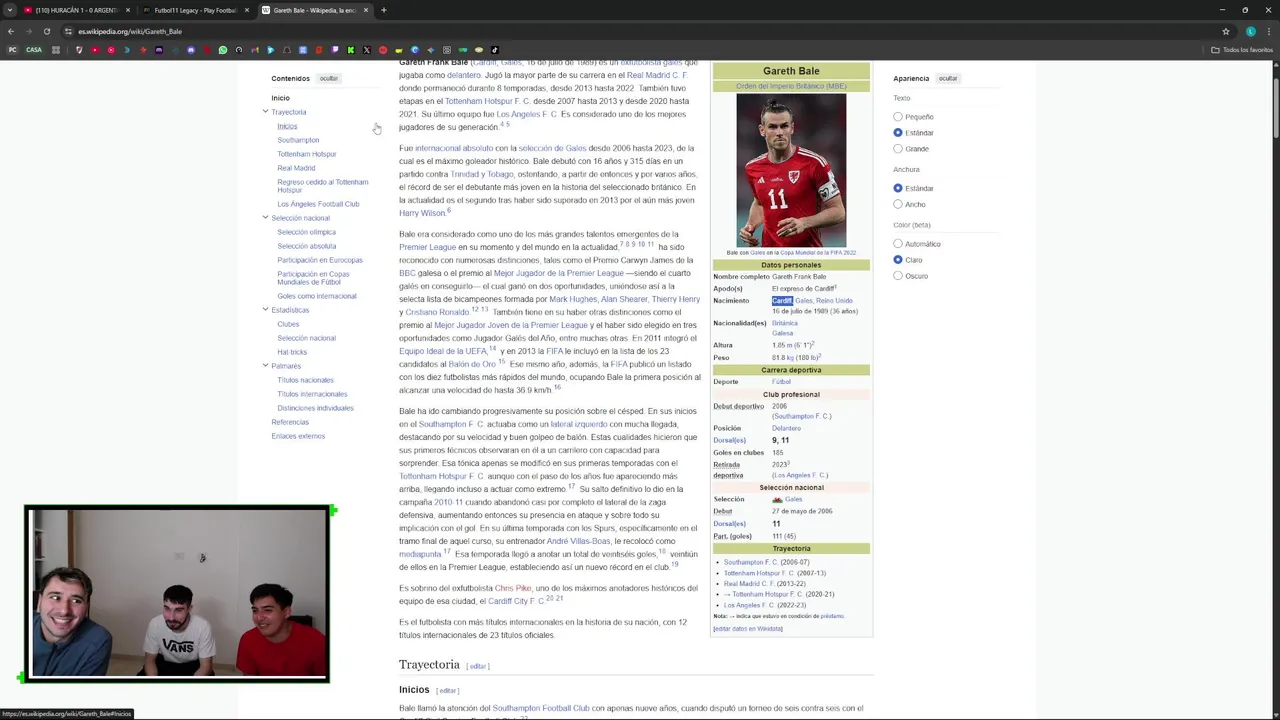
Task: Select Pequeño text size
Action: tap(898, 117)
